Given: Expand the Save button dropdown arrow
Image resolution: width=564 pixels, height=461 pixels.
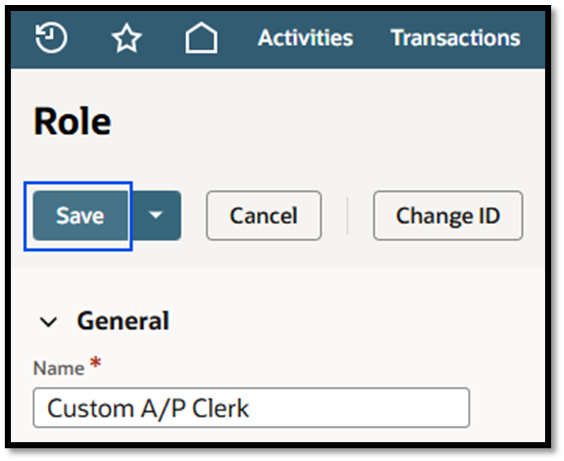Looking at the screenshot, I should pos(155,216).
